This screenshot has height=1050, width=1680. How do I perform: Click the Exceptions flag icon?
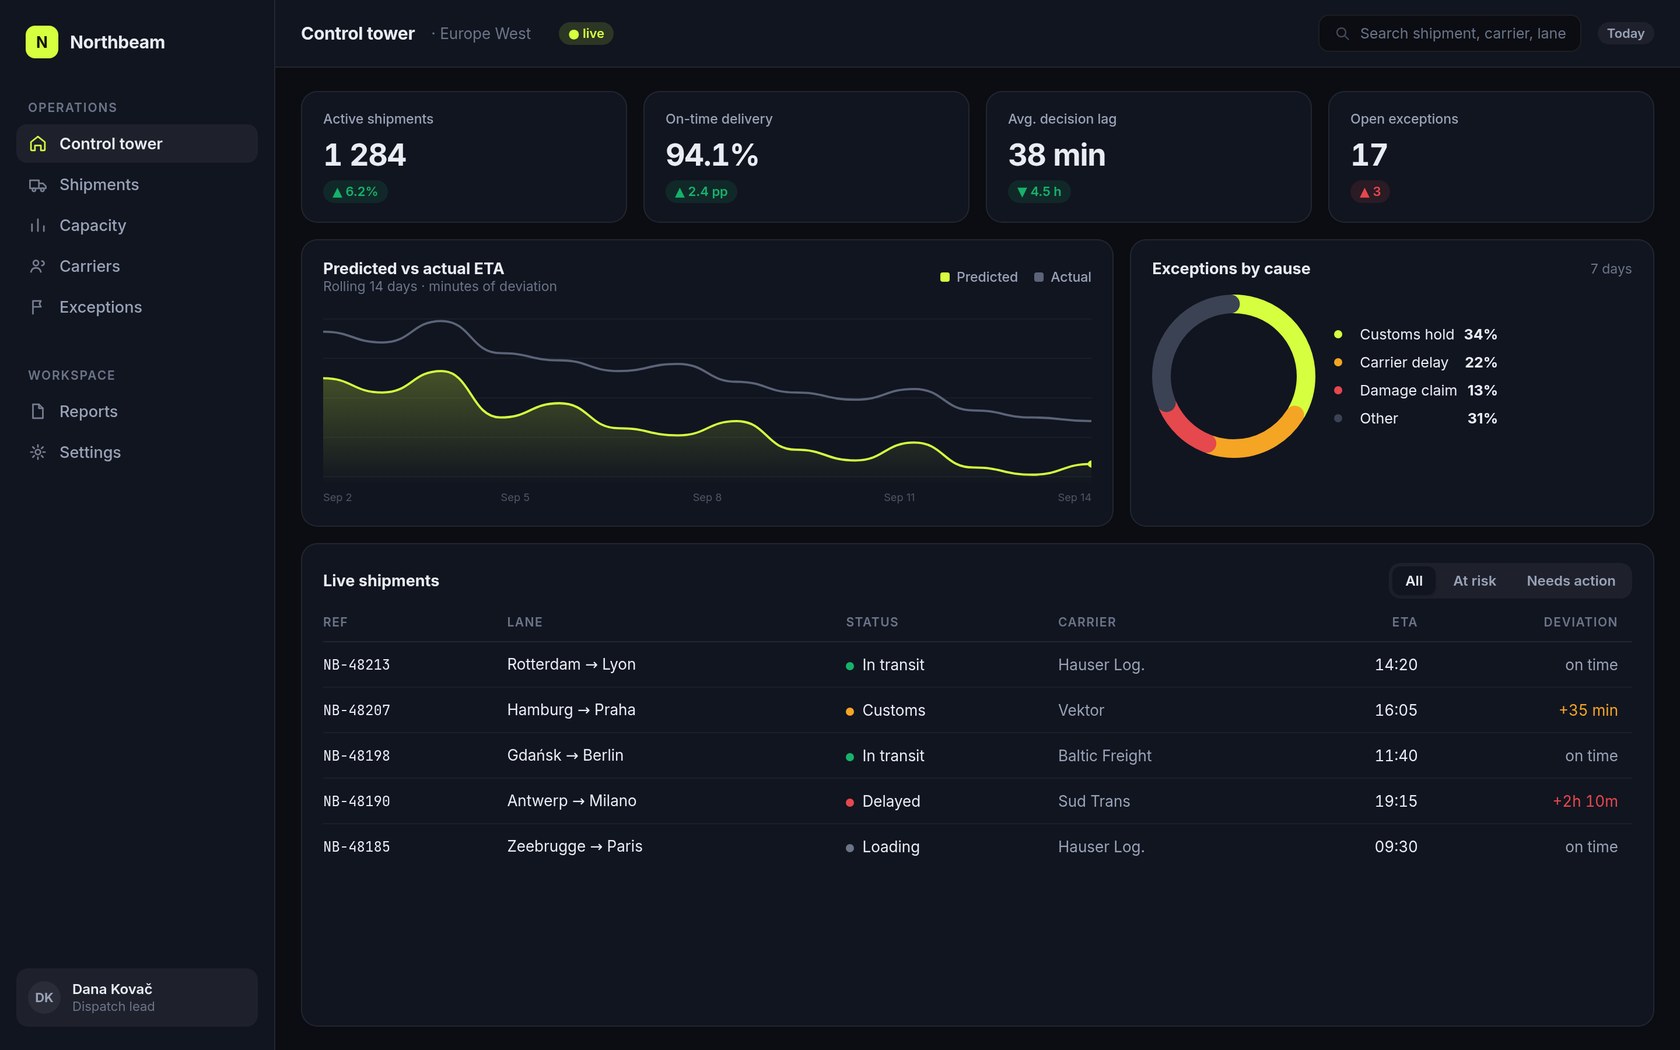click(x=38, y=307)
